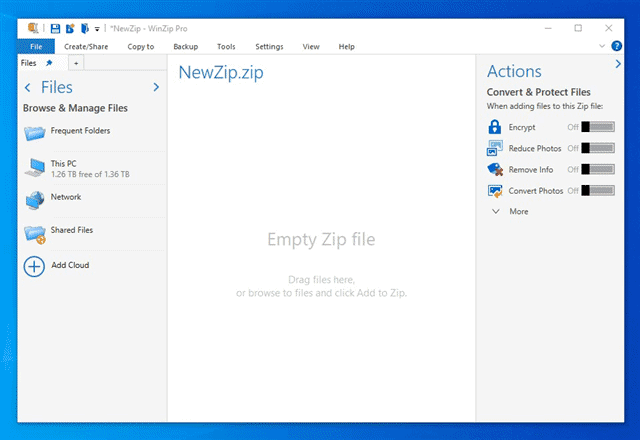Viewport: 640px width, 440px height.
Task: Close the WinZip Pro window
Action: pyautogui.click(x=609, y=28)
